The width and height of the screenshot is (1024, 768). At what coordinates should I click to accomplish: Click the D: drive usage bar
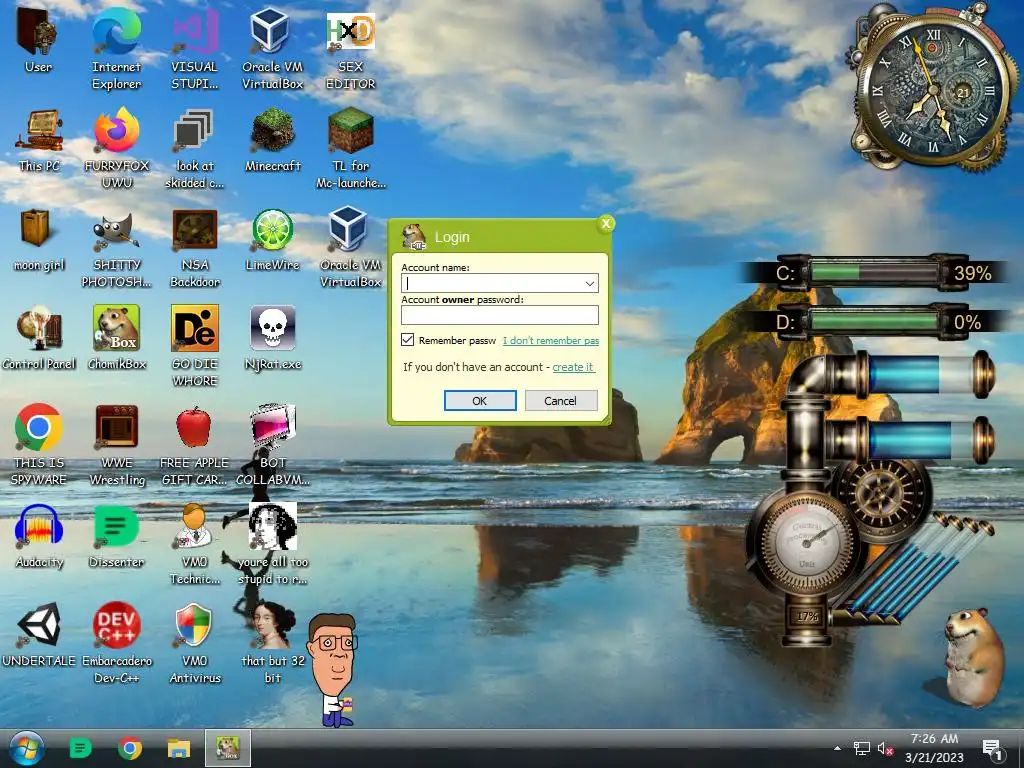click(873, 321)
